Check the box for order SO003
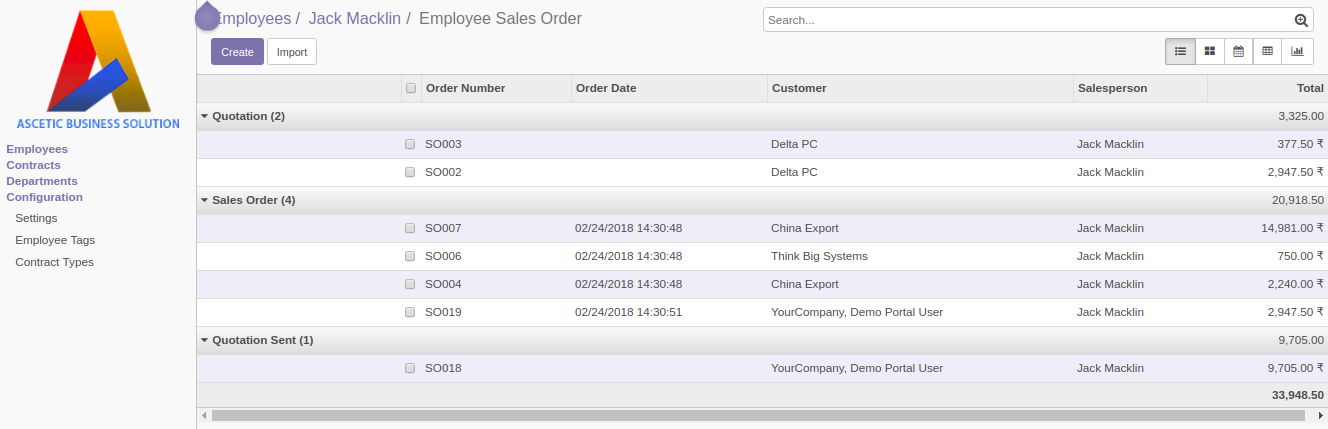The width and height of the screenshot is (1328, 429). pyautogui.click(x=410, y=144)
